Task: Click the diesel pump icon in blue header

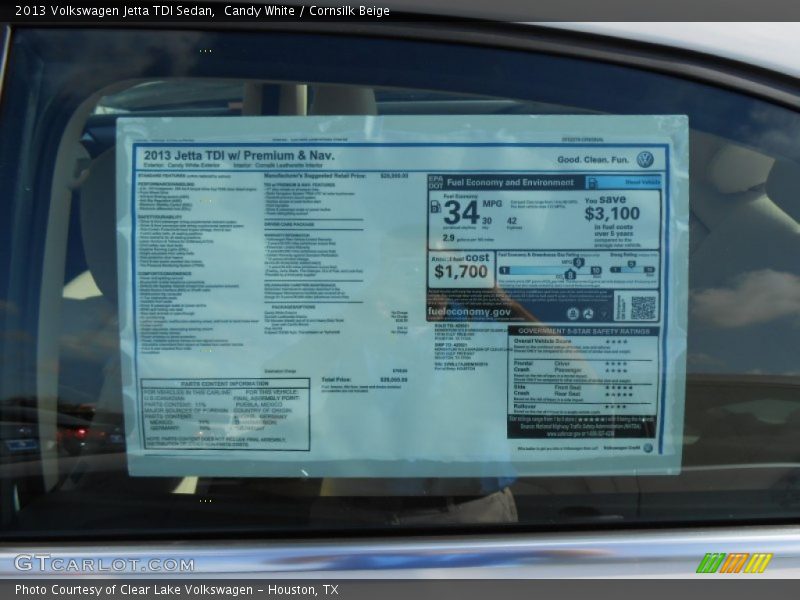Action: (592, 183)
